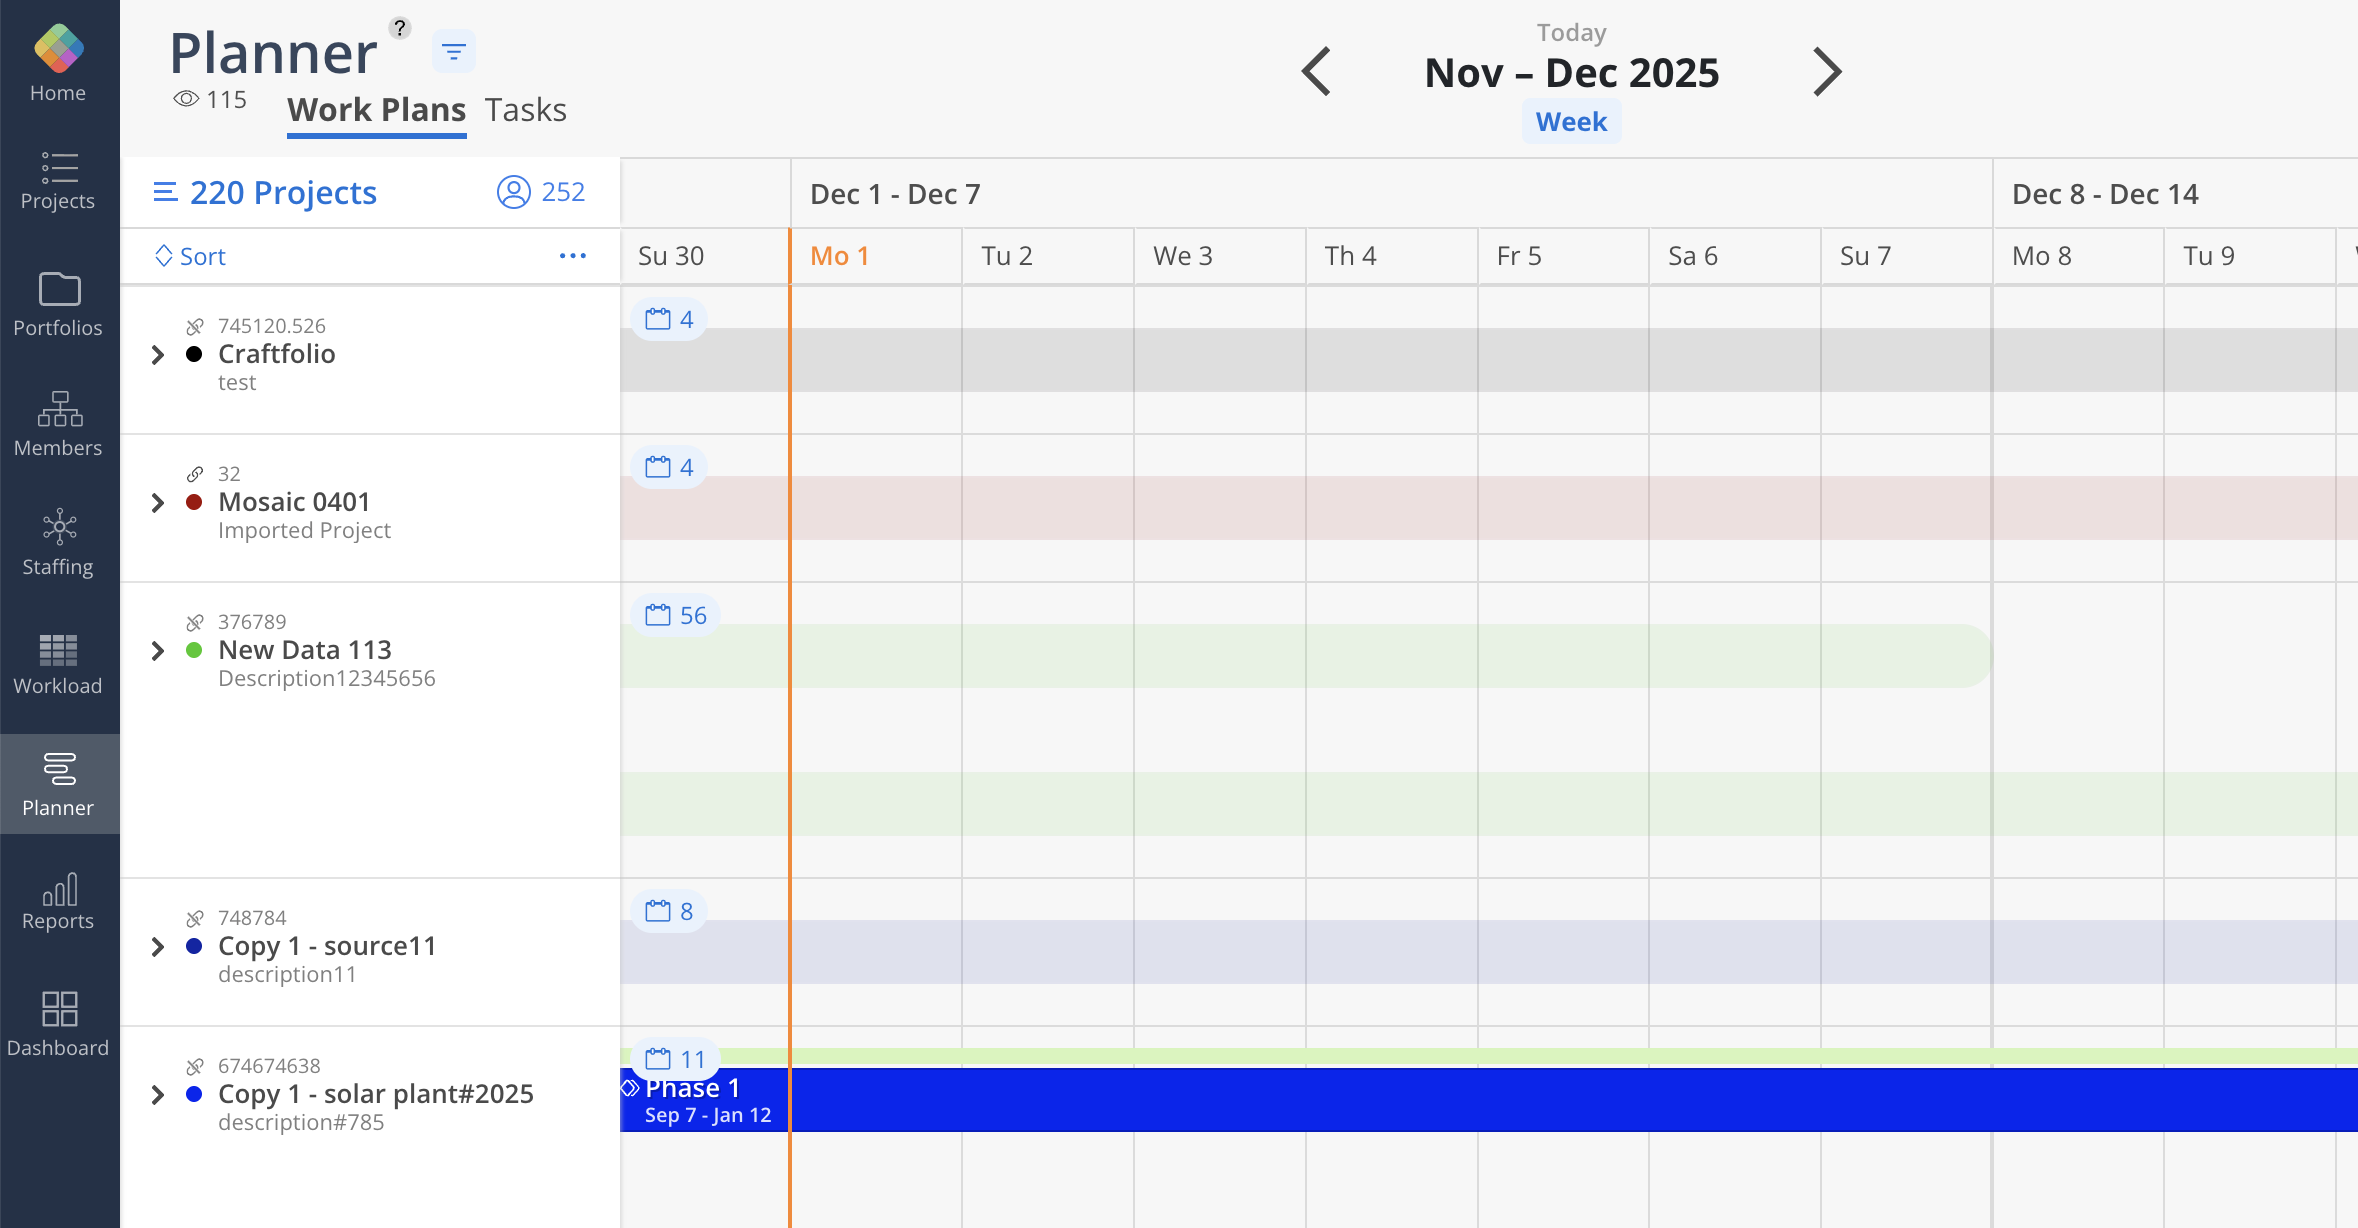2358x1228 pixels.
Task: Go to next date range arrow
Action: 1826,72
